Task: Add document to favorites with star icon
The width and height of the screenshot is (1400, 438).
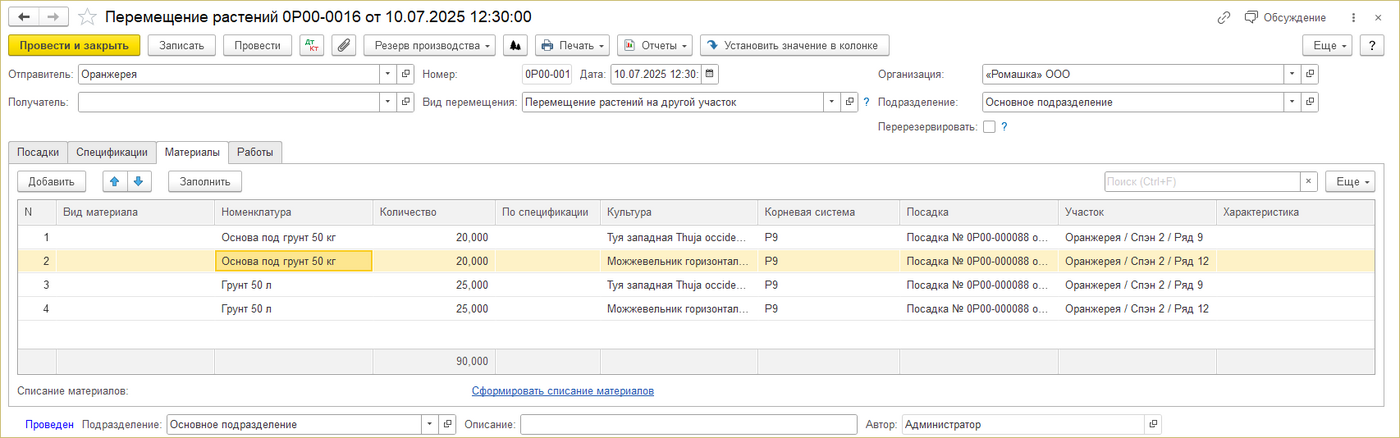Action: pyautogui.click(x=88, y=17)
